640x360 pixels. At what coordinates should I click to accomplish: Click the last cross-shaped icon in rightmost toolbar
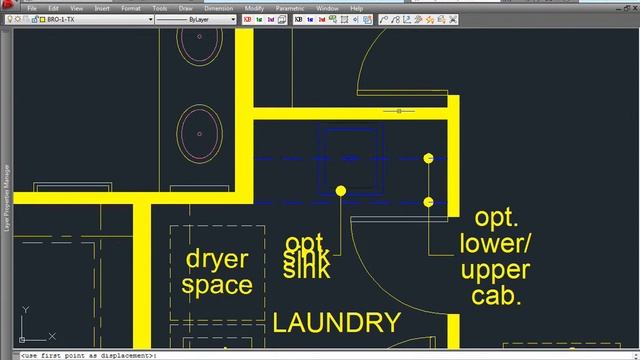(453, 19)
